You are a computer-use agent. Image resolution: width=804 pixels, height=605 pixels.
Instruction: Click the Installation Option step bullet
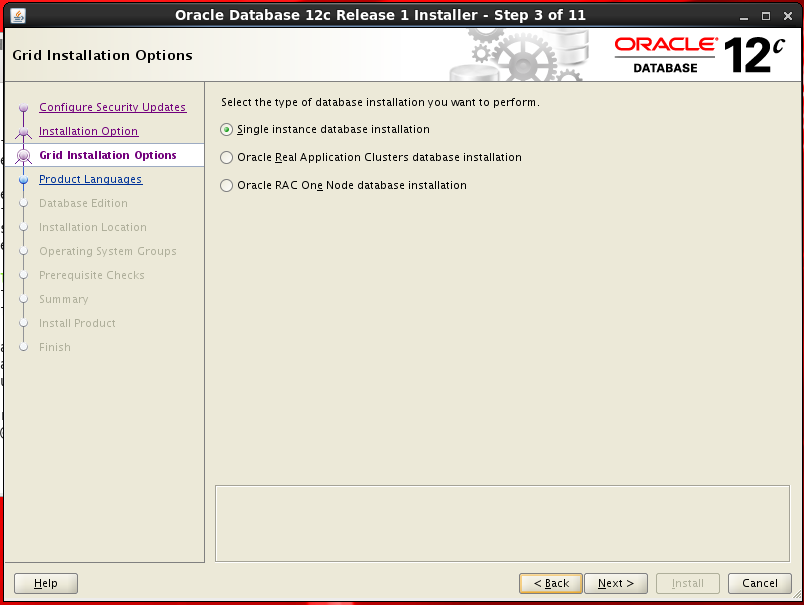tap(24, 132)
